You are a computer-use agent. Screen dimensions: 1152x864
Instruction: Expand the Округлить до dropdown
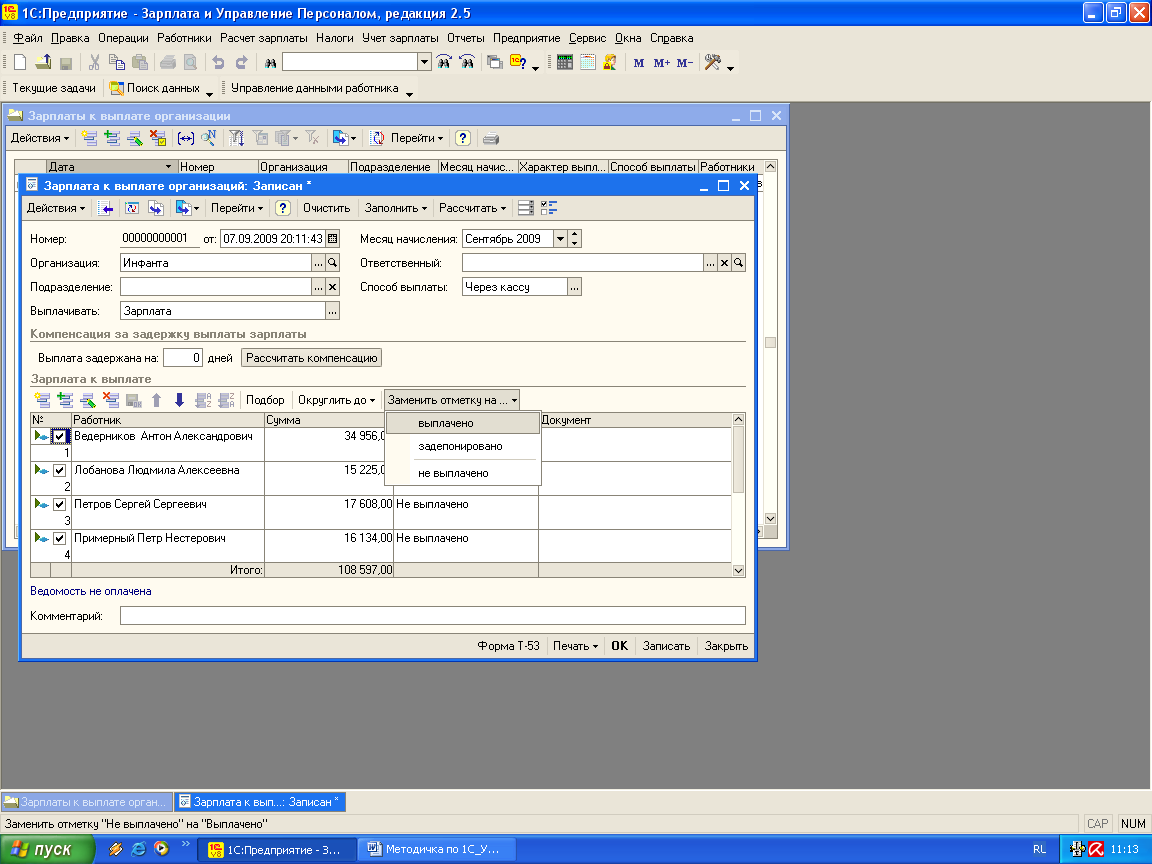(337, 400)
